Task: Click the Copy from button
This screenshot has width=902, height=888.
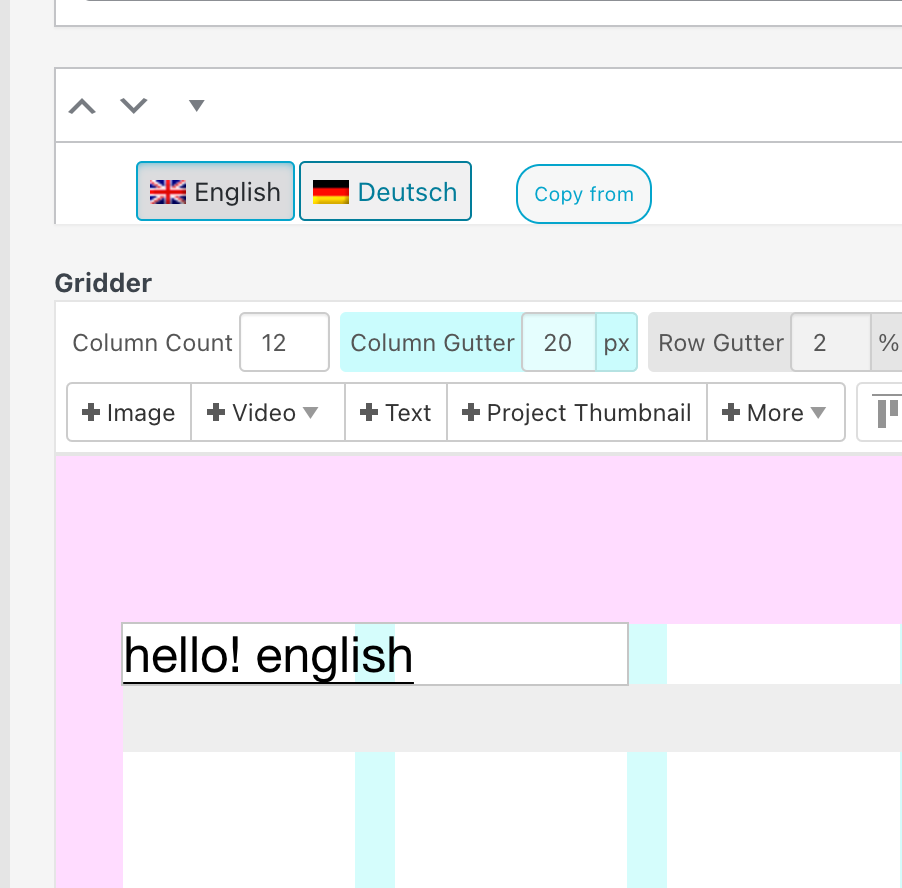Action: (583, 194)
